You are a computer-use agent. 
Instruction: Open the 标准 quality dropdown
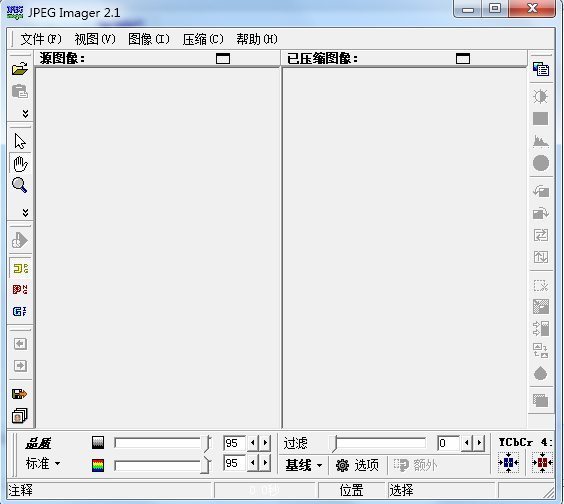point(43,463)
